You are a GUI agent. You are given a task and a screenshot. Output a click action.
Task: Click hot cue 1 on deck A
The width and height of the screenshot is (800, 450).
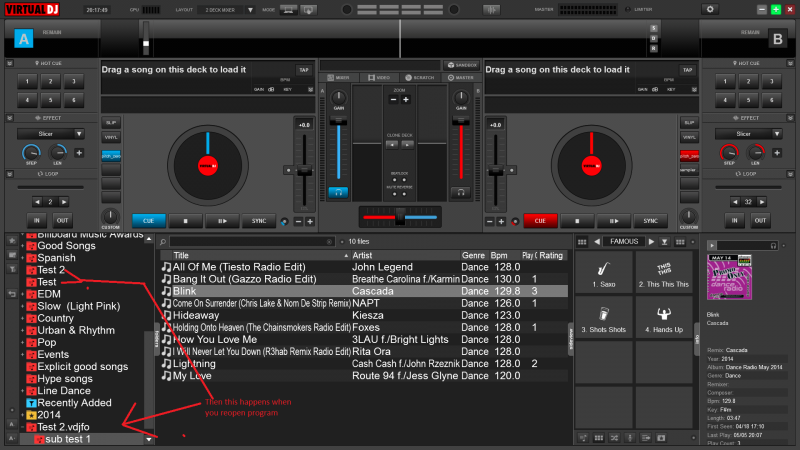tap(28, 82)
